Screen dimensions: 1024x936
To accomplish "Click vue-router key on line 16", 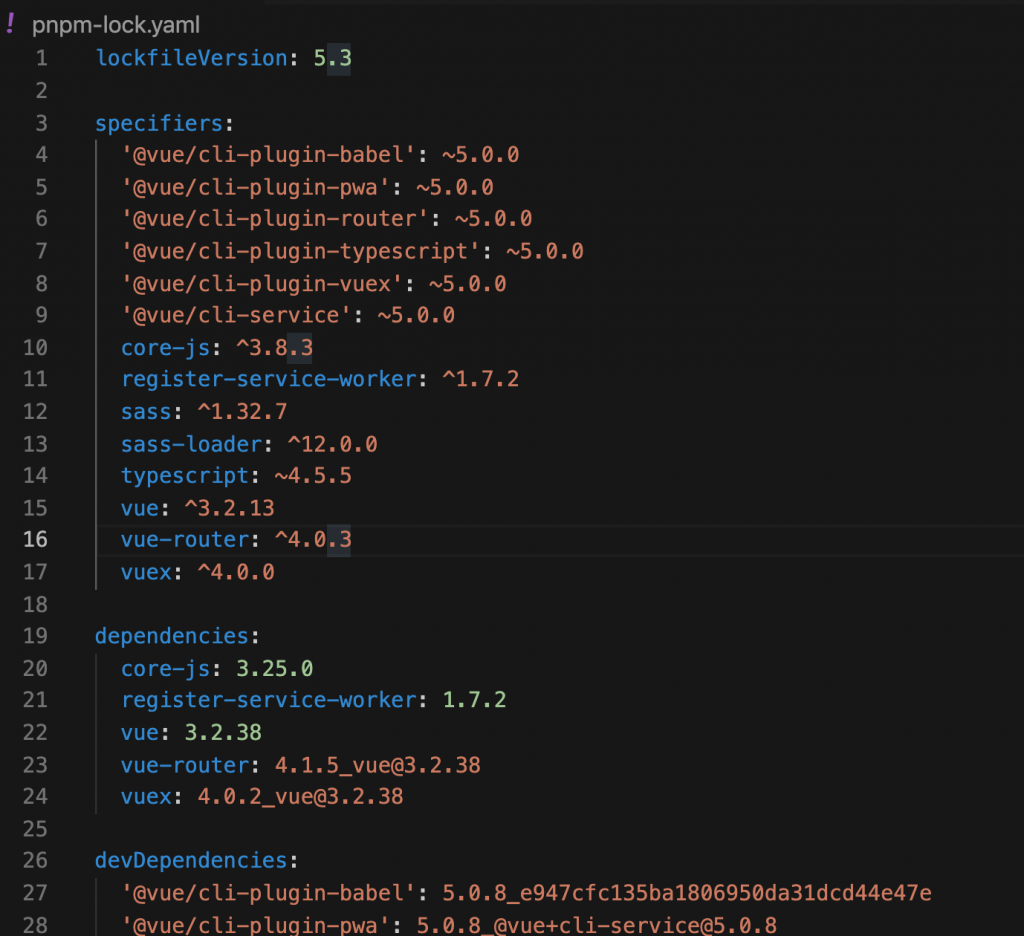I will point(185,540).
